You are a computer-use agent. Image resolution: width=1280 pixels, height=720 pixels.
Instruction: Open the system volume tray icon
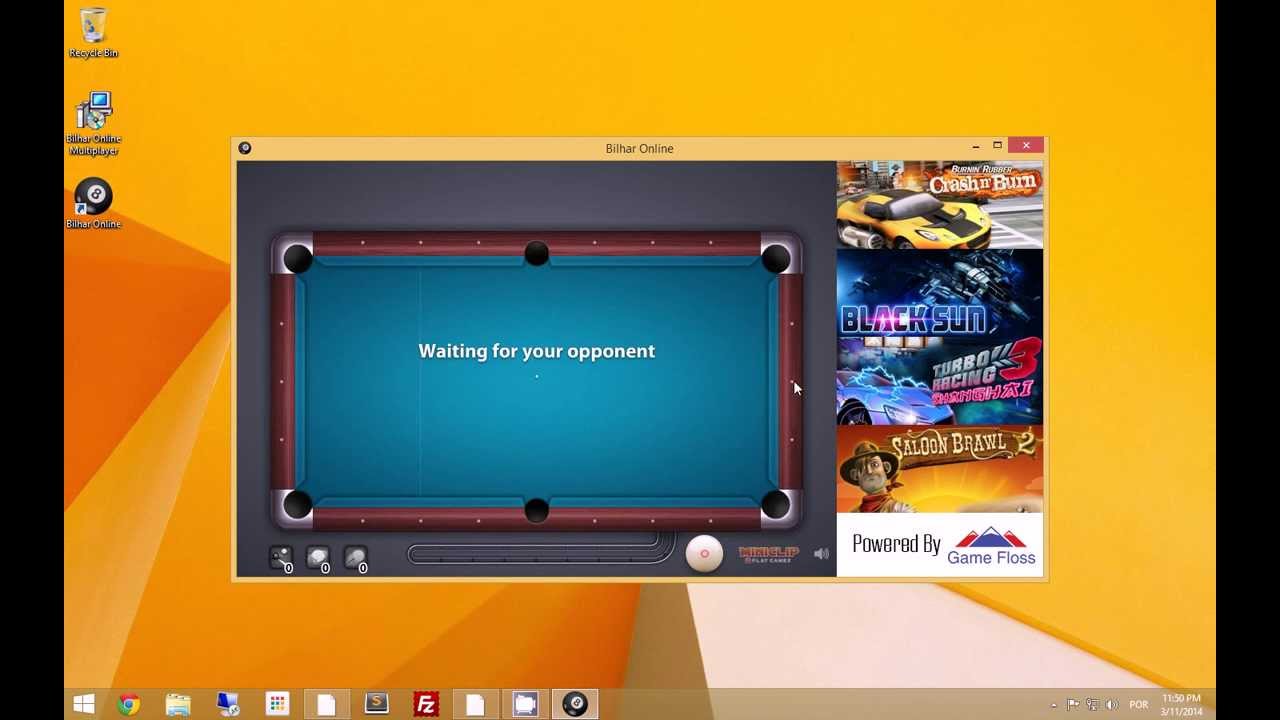1111,705
